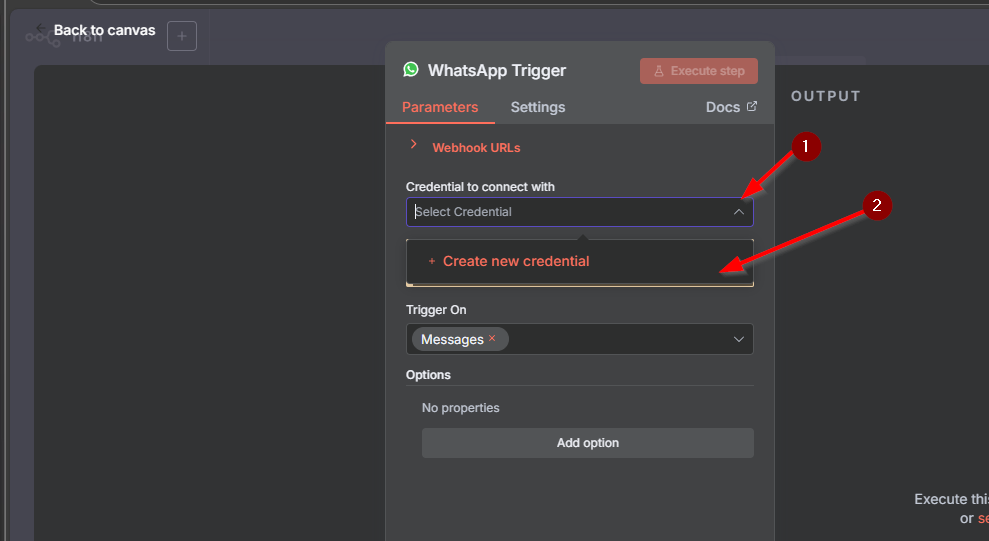The width and height of the screenshot is (989, 541).
Task: Open the Settings tab
Action: point(538,107)
